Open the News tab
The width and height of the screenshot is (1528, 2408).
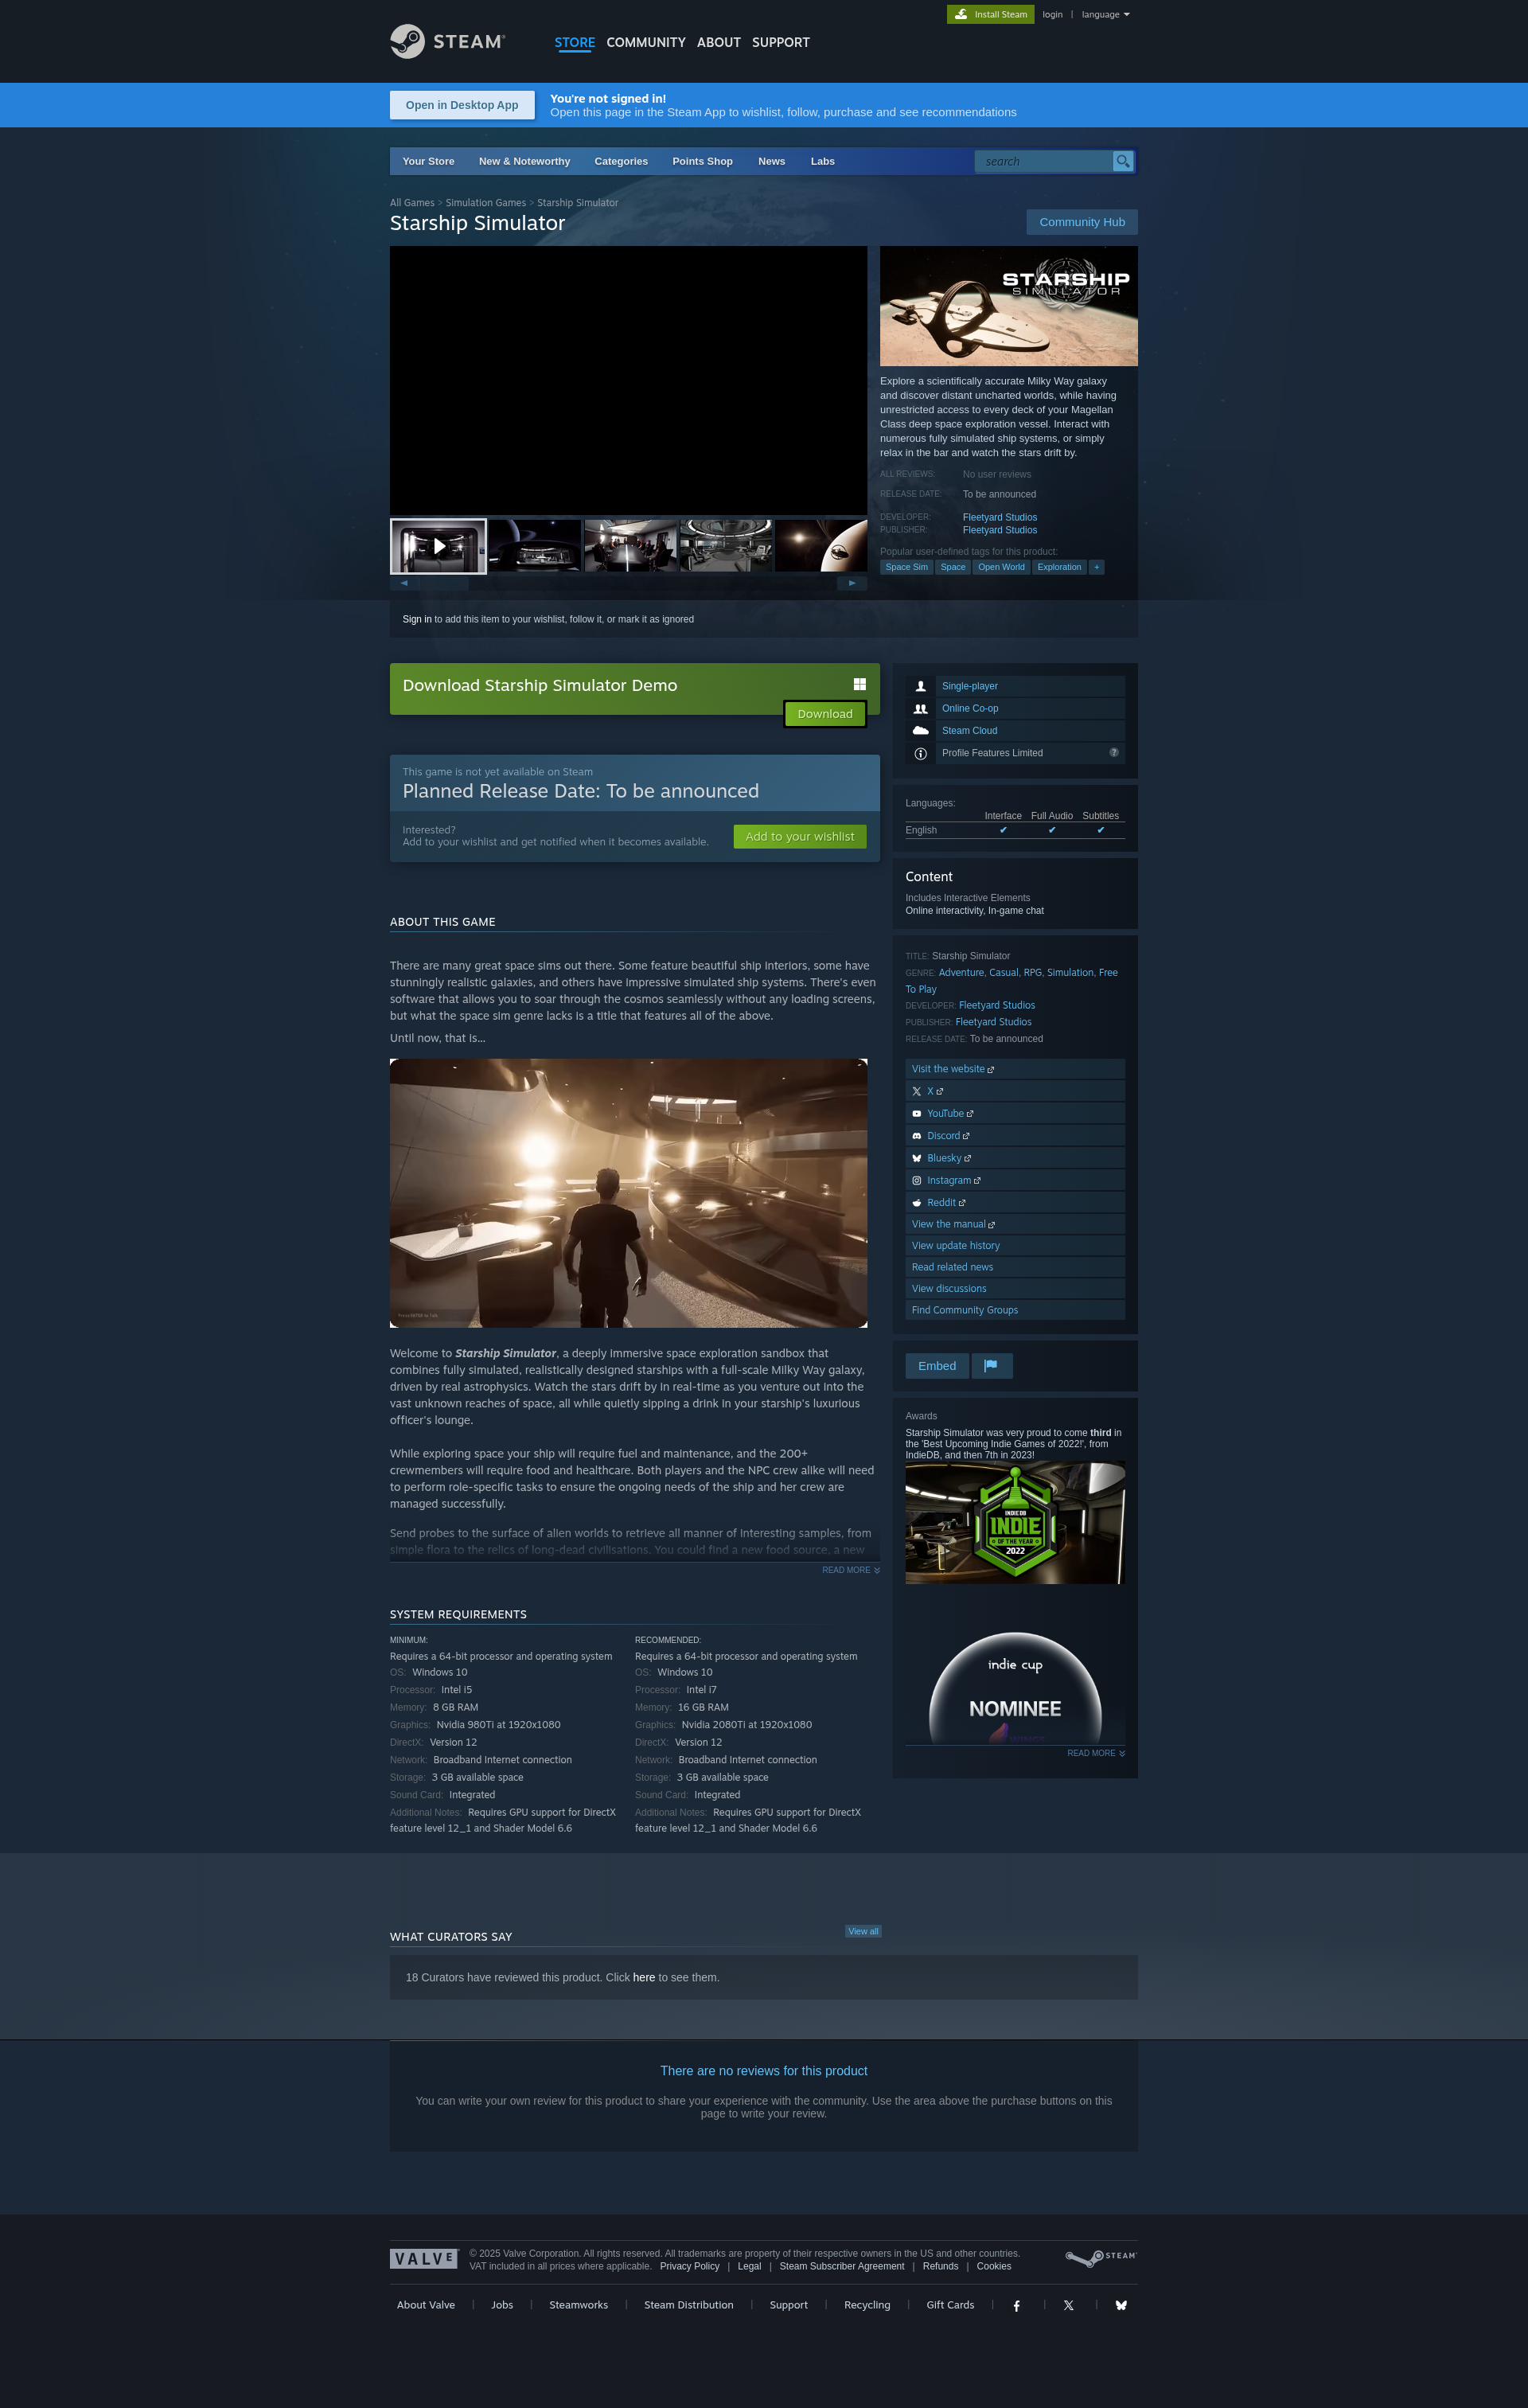point(771,161)
